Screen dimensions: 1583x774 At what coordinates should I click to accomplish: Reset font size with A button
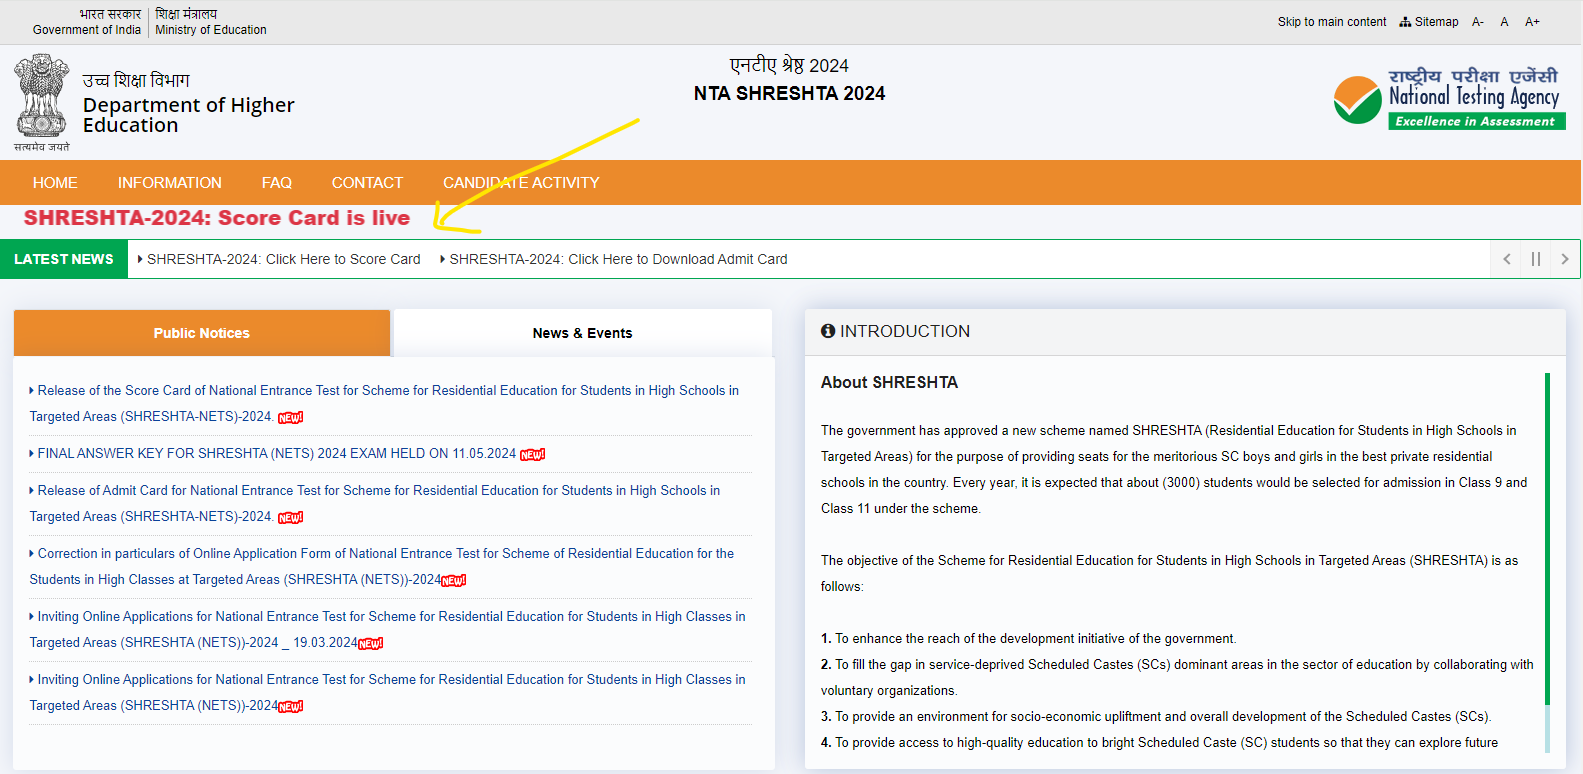pos(1504,22)
